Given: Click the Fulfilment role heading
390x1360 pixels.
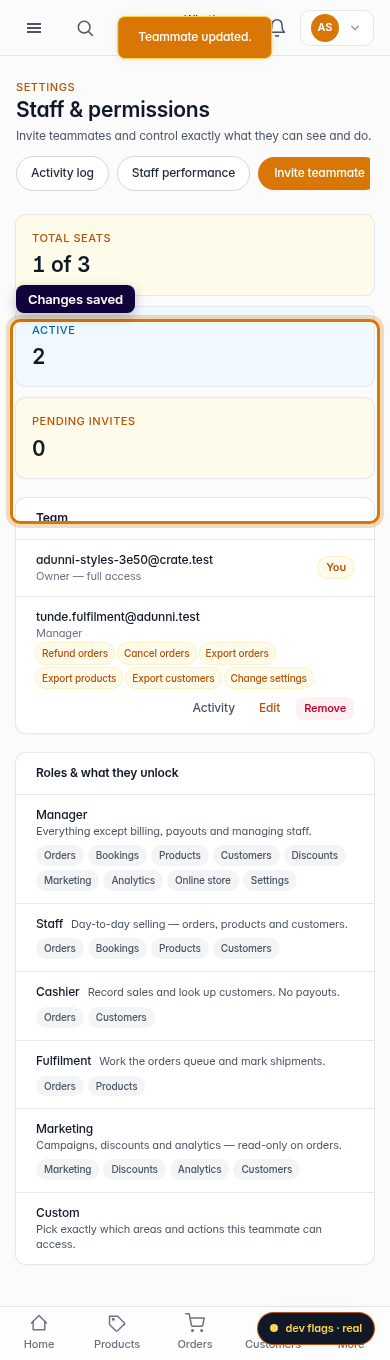Looking at the screenshot, I should (x=64, y=1060).
